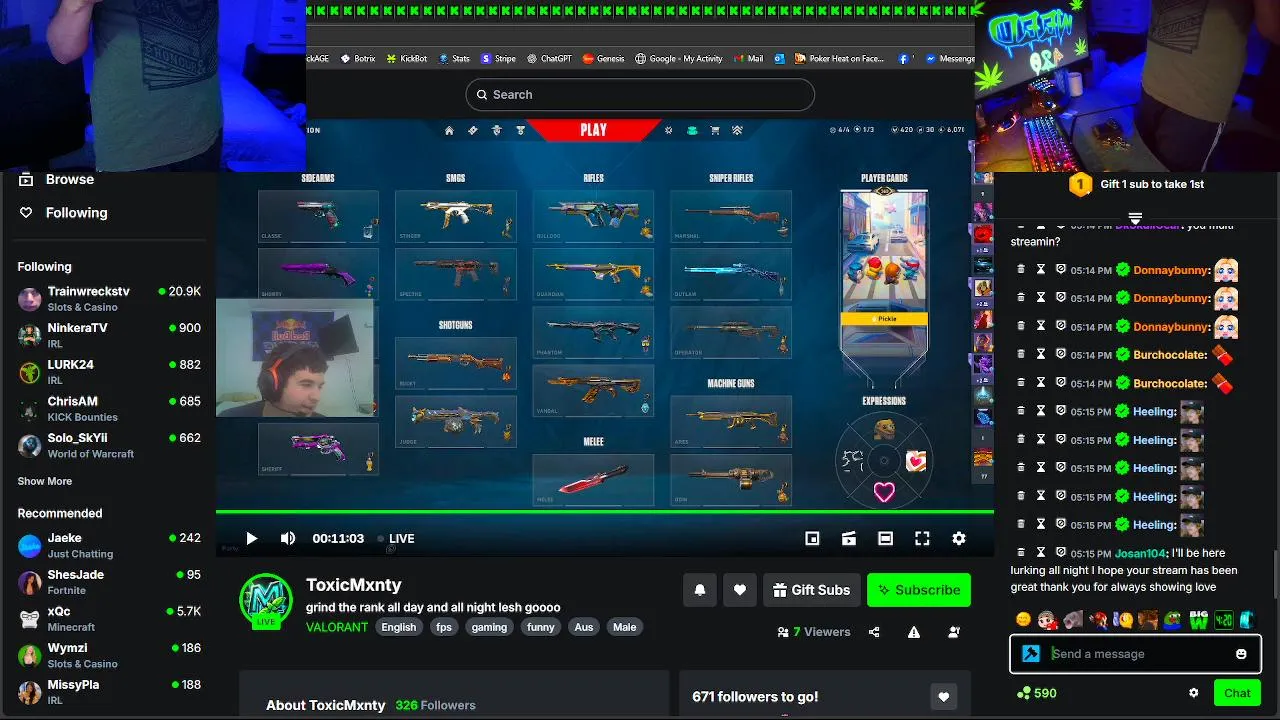Click the Send a message input
The height and width of the screenshot is (720, 1280).
(1135, 654)
